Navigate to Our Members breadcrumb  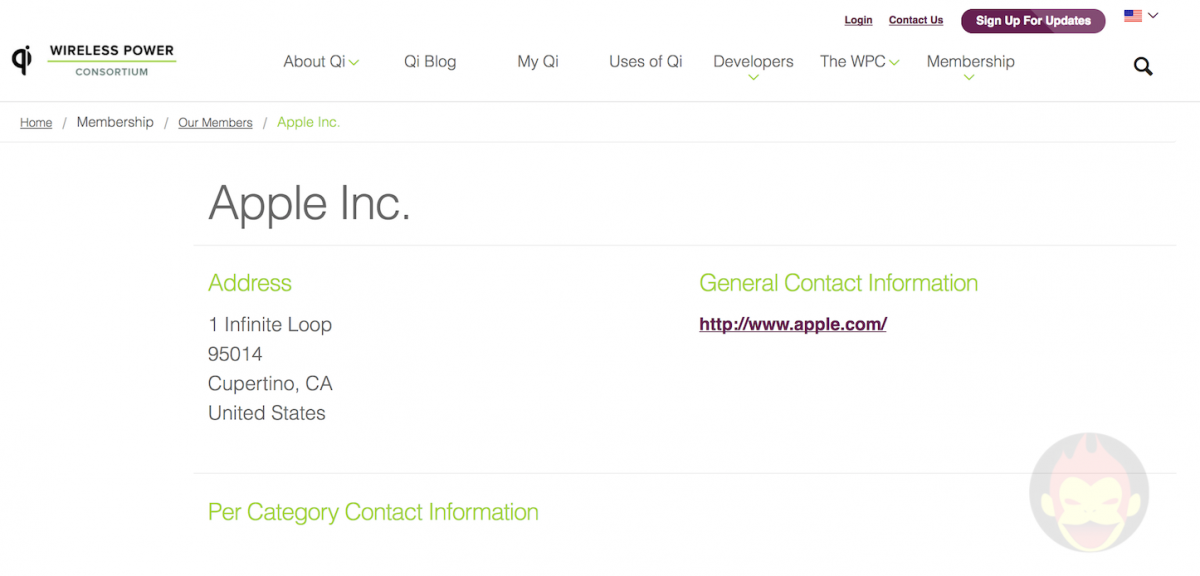(215, 122)
